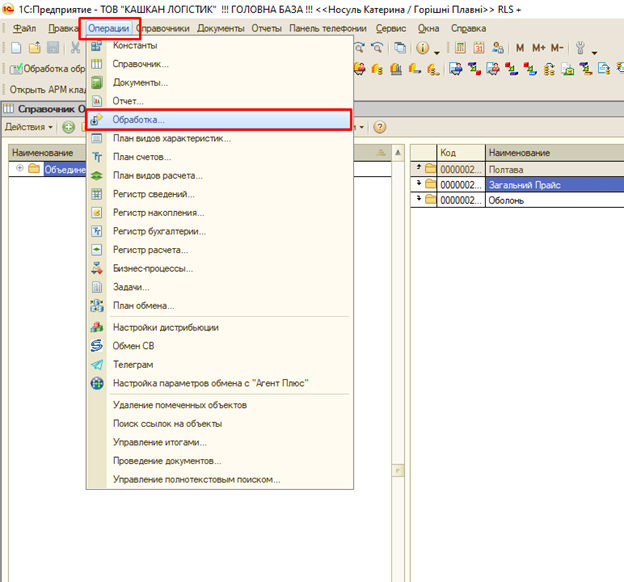Open Настройка параметров обмена с Агент Плюс
This screenshot has width=624, height=582.
220,383
